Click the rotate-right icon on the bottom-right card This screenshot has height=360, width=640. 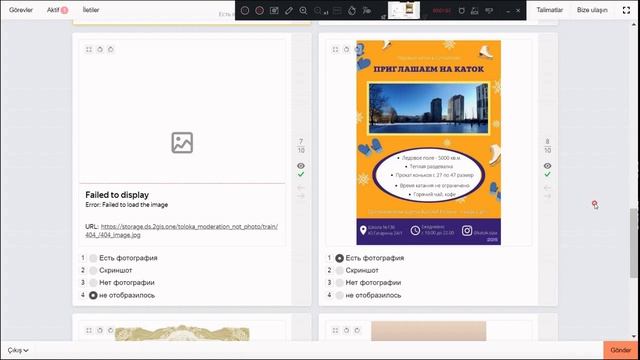(x=357, y=330)
